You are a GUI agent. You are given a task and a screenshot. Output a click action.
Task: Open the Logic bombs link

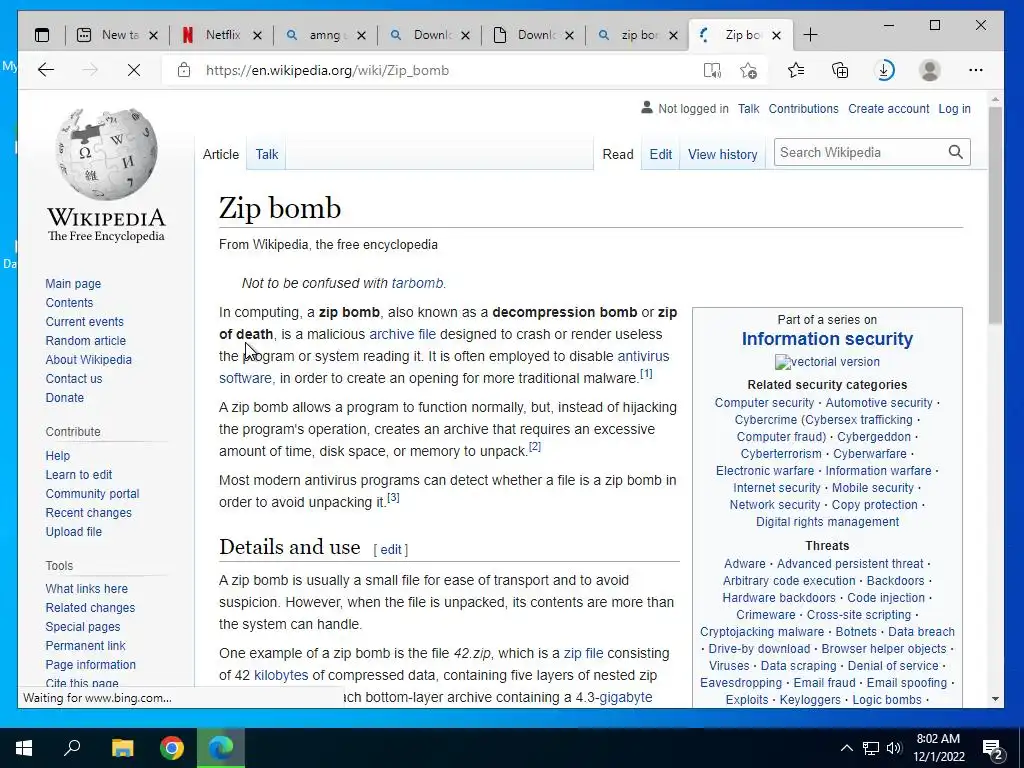click(887, 699)
